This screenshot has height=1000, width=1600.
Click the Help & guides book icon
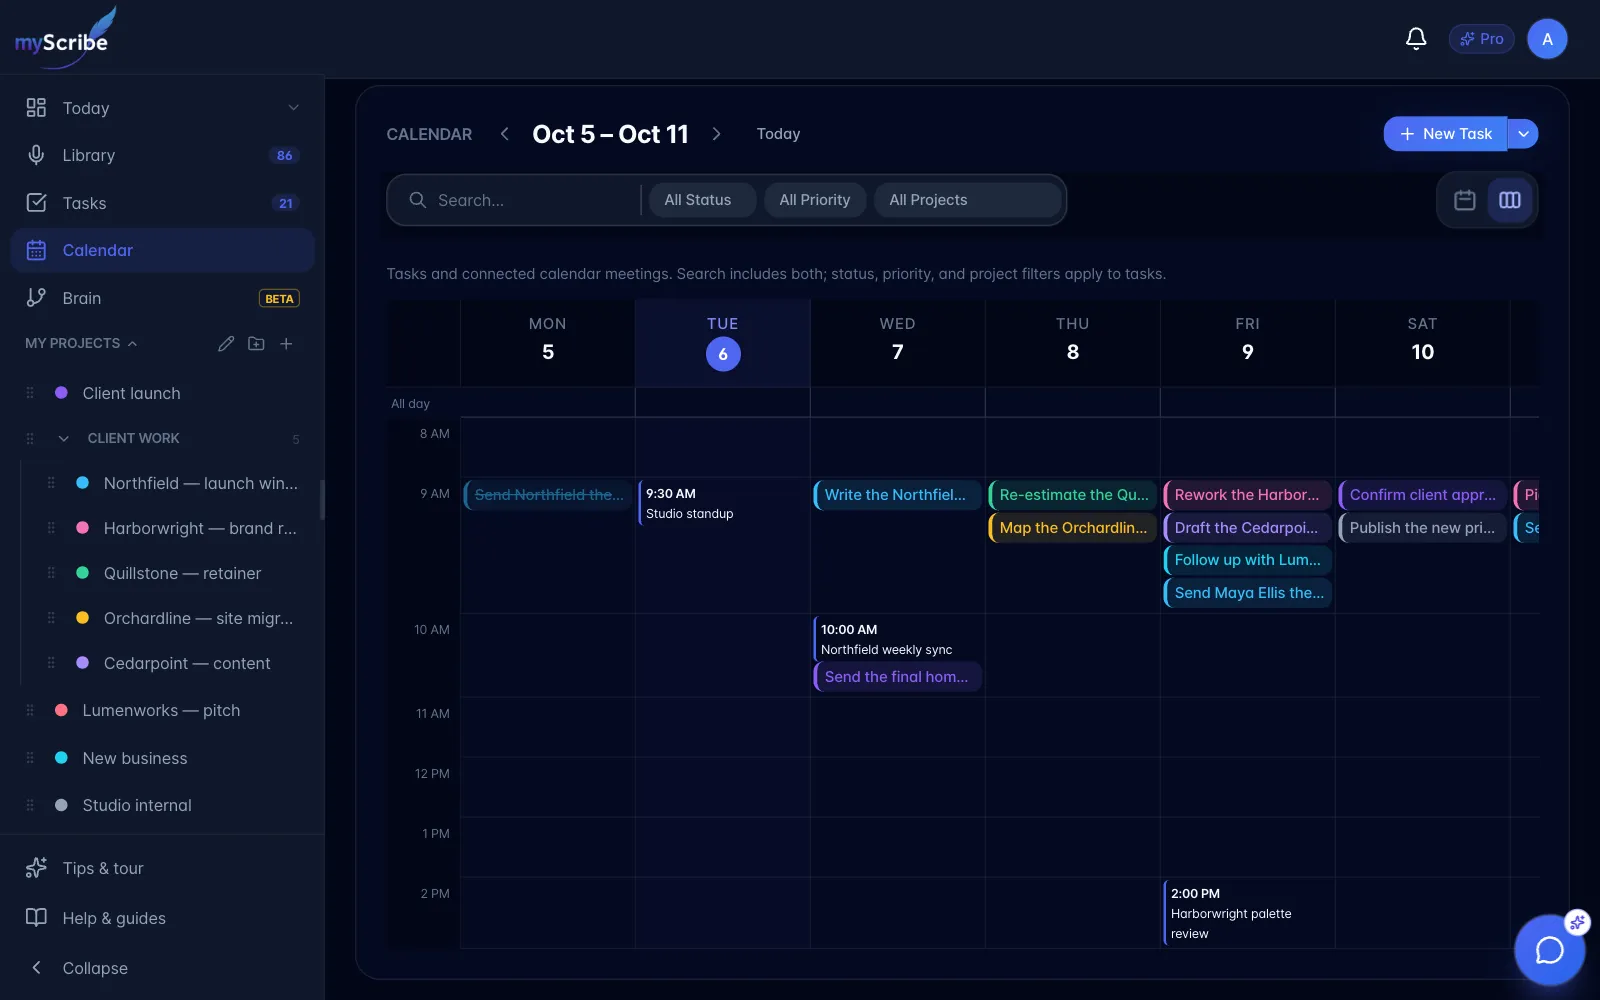coord(36,918)
